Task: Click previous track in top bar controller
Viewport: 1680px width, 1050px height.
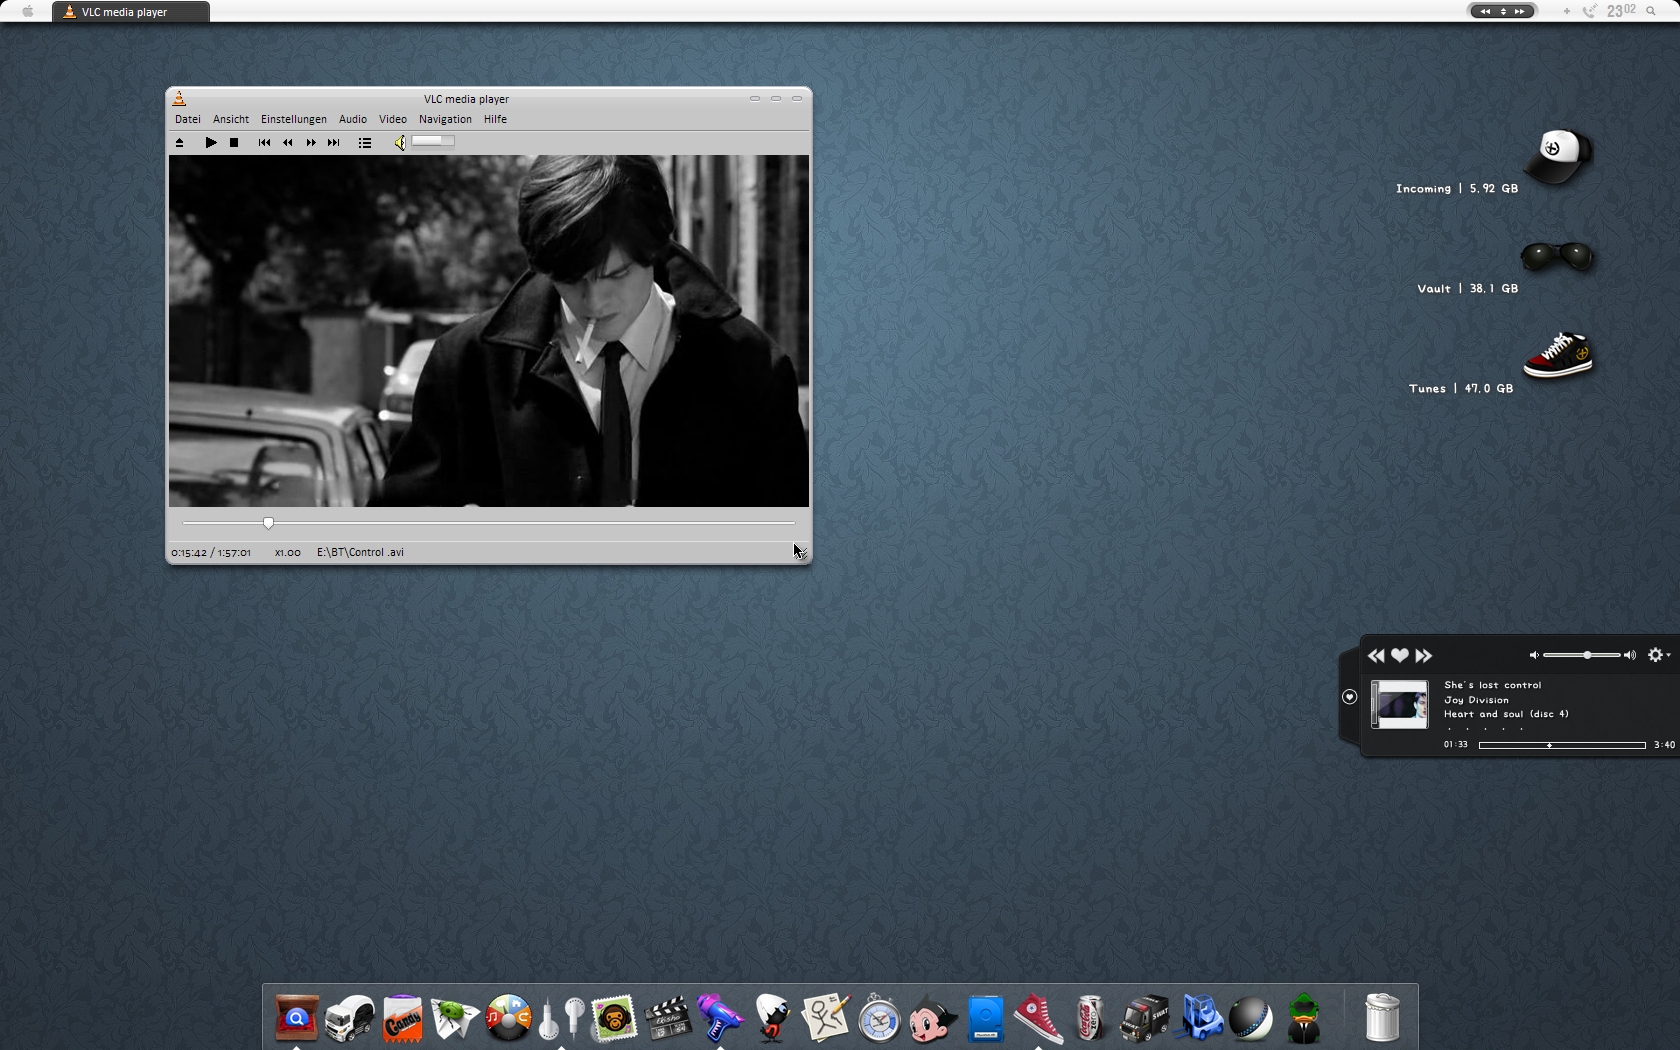Action: [x=1485, y=11]
